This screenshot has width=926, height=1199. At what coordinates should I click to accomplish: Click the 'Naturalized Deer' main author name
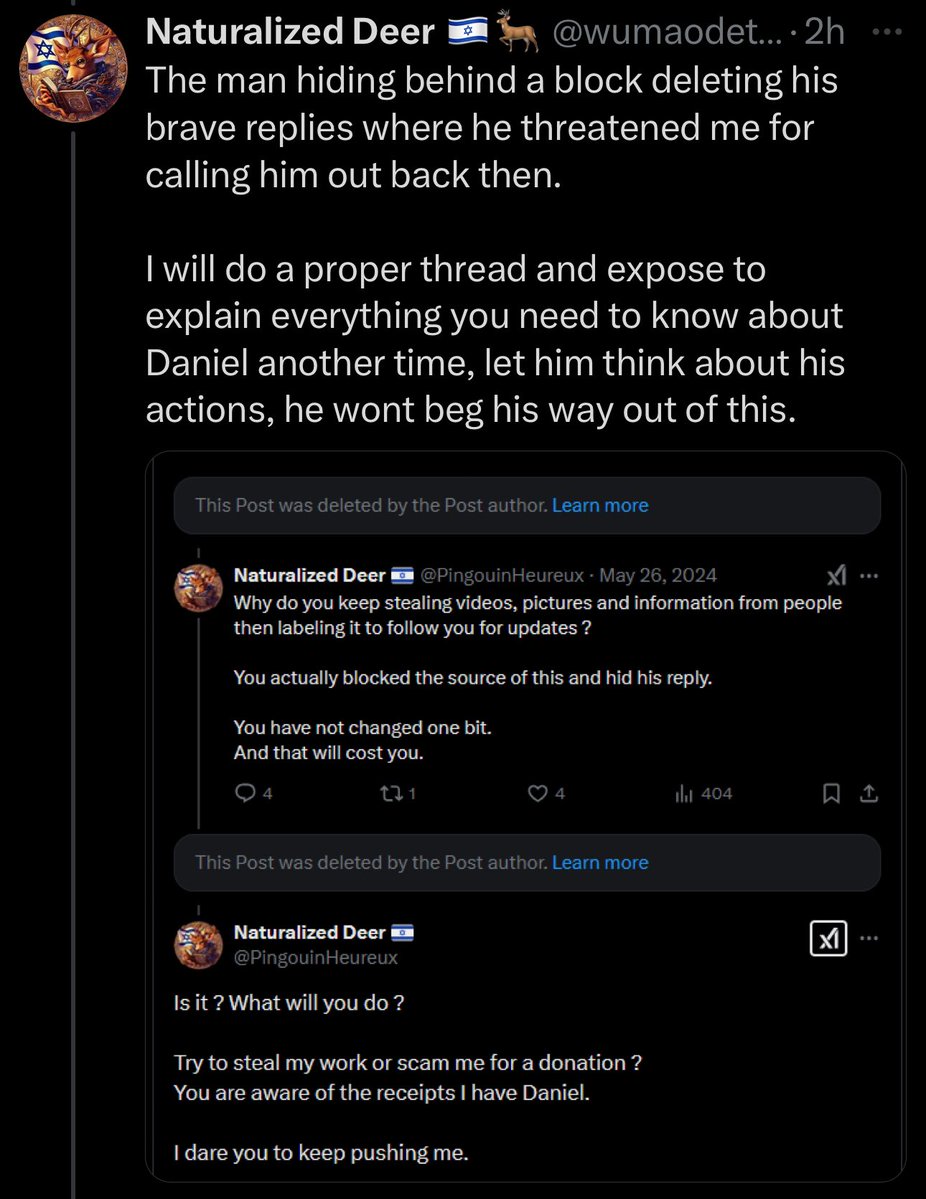coord(290,33)
